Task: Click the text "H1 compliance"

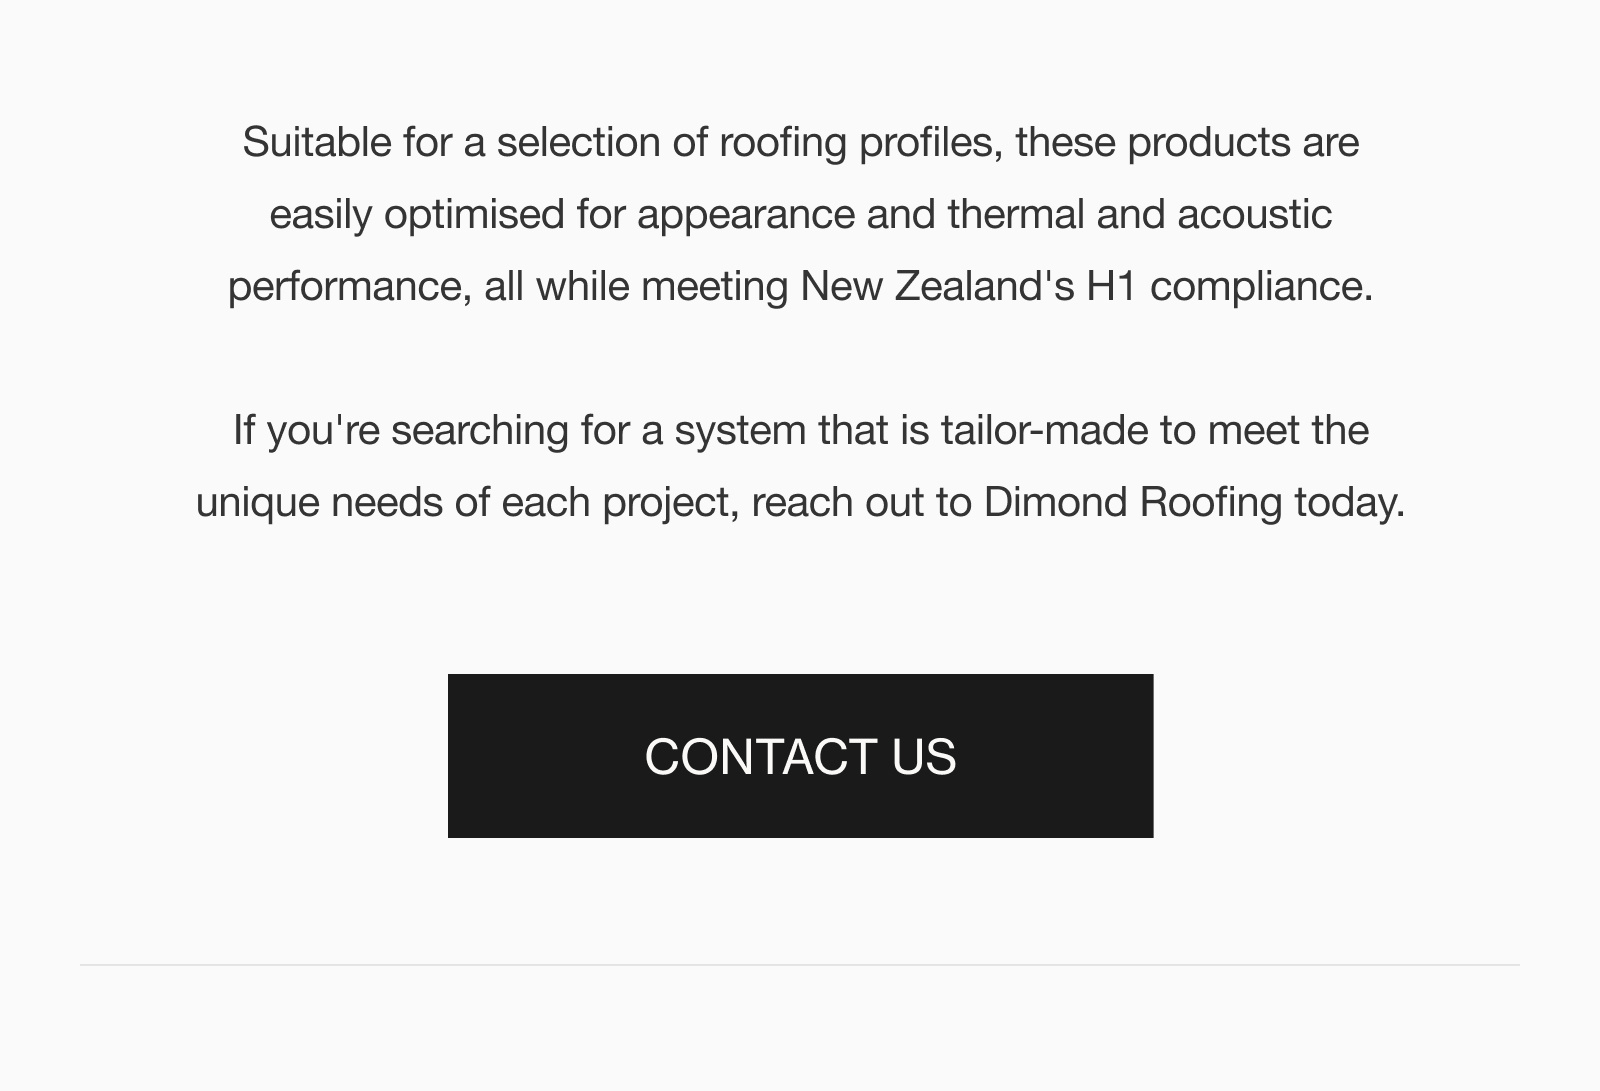Action: pyautogui.click(x=1228, y=287)
